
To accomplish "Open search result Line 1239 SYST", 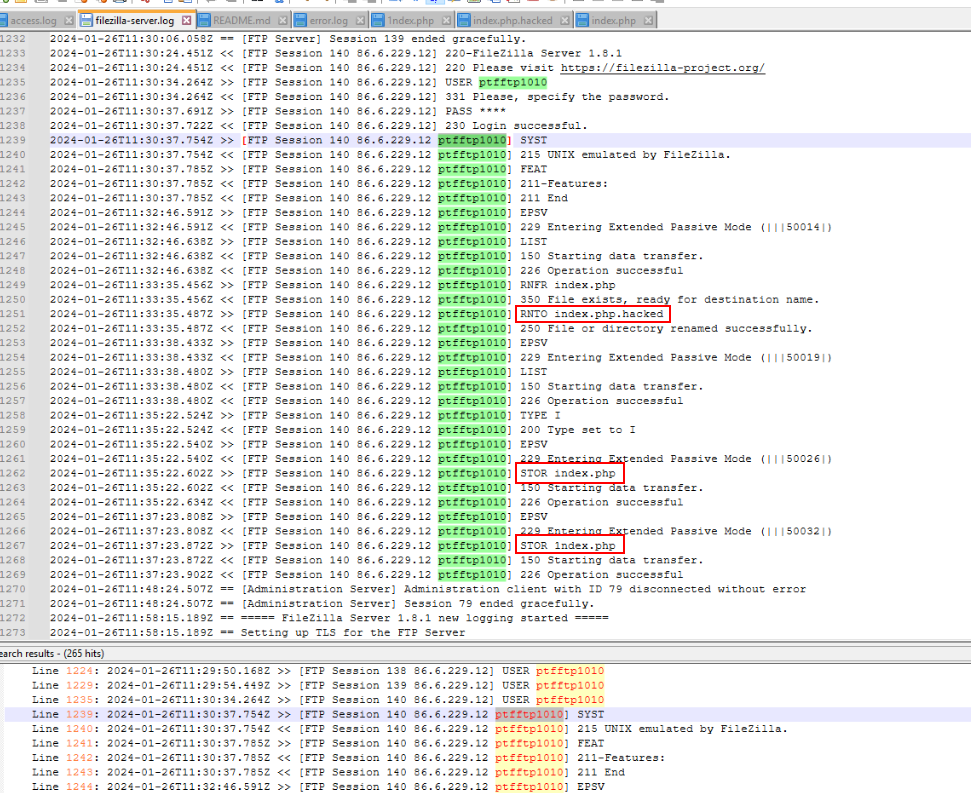I will (x=318, y=714).
